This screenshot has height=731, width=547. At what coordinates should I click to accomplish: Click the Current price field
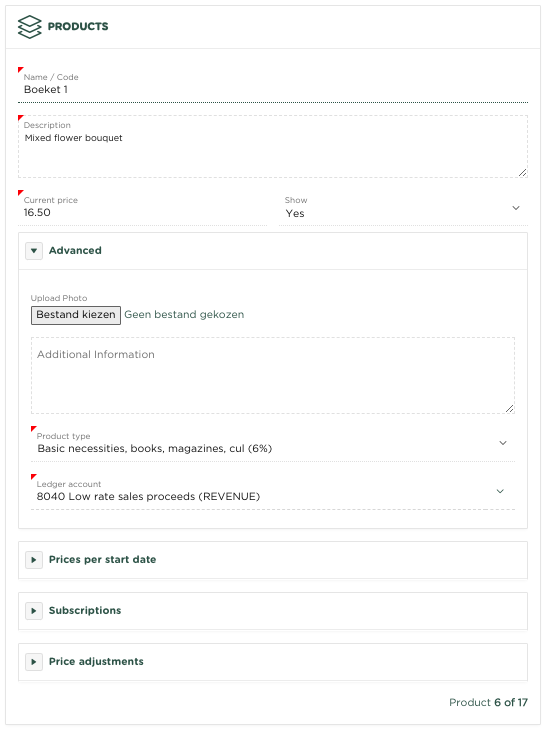point(143,208)
